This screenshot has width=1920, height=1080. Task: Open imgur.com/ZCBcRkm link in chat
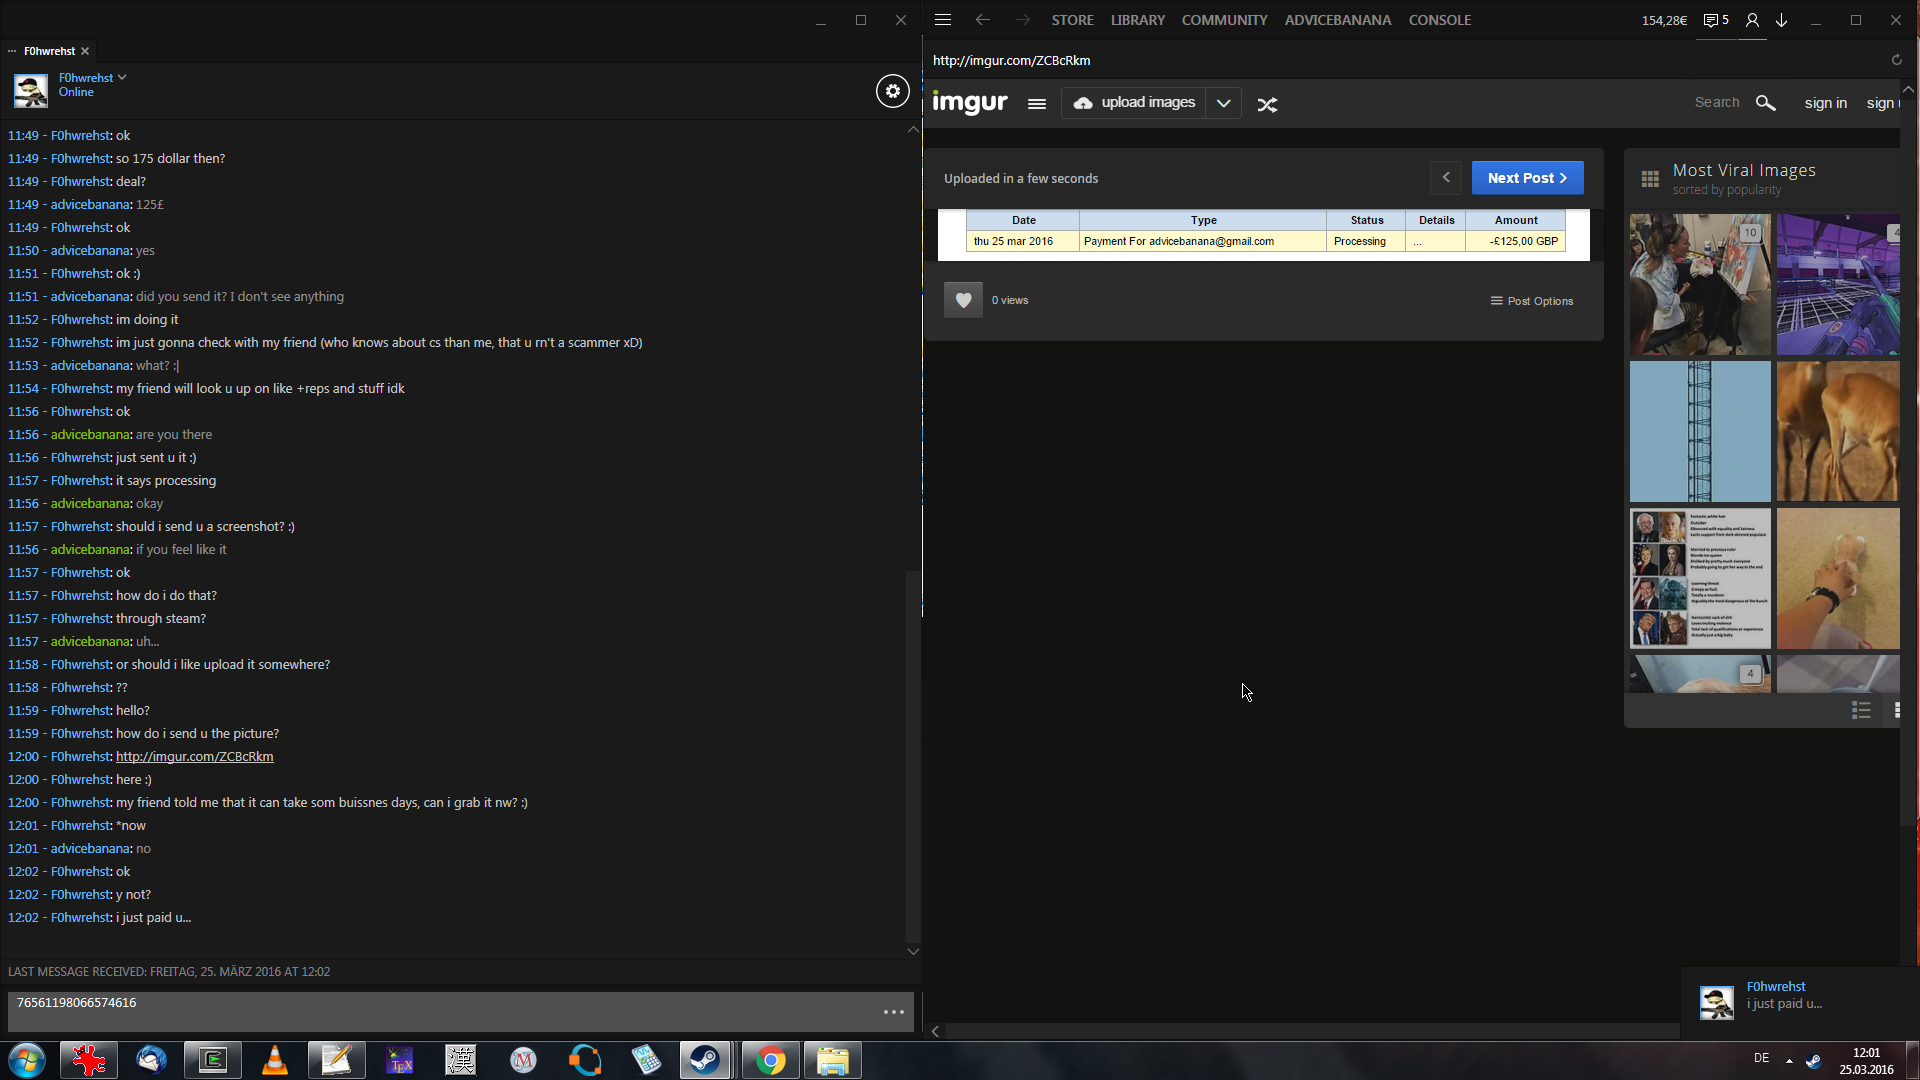click(x=194, y=757)
